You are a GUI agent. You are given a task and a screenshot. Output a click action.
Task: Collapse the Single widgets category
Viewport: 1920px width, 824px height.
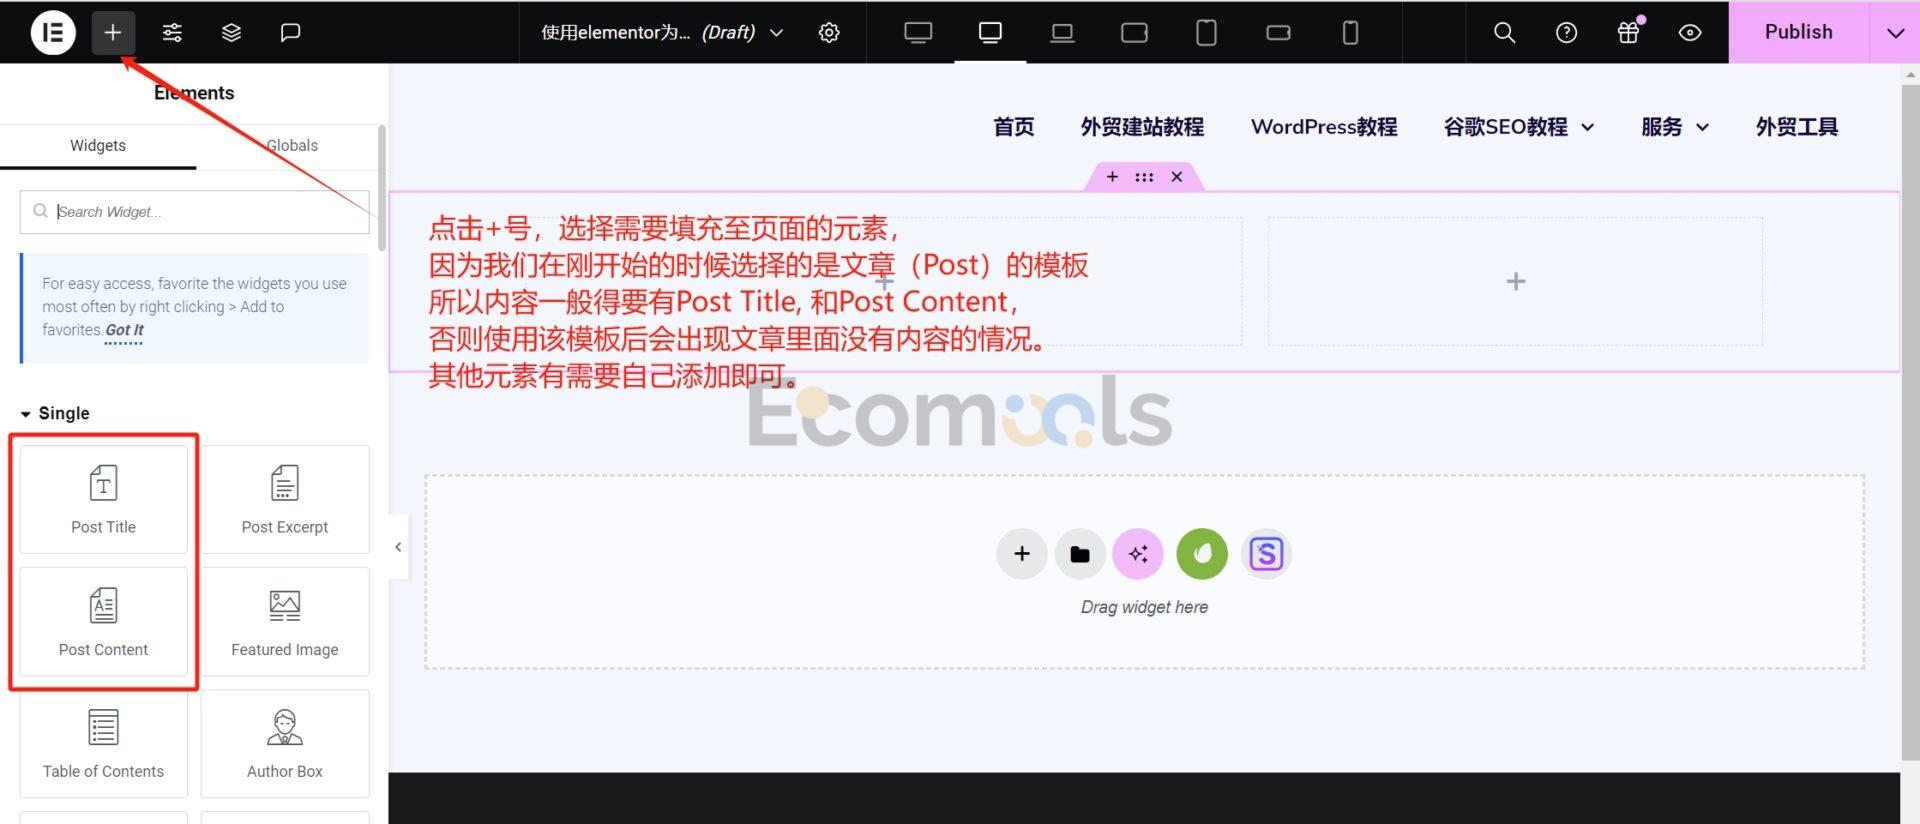point(55,413)
